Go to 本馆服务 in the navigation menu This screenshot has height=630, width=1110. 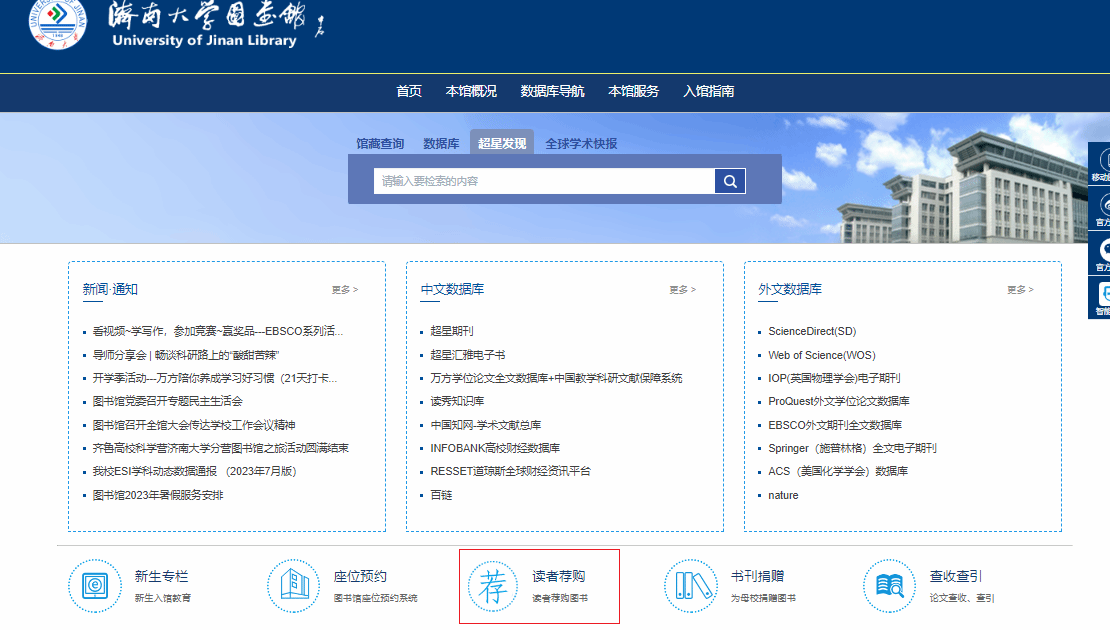tap(633, 91)
